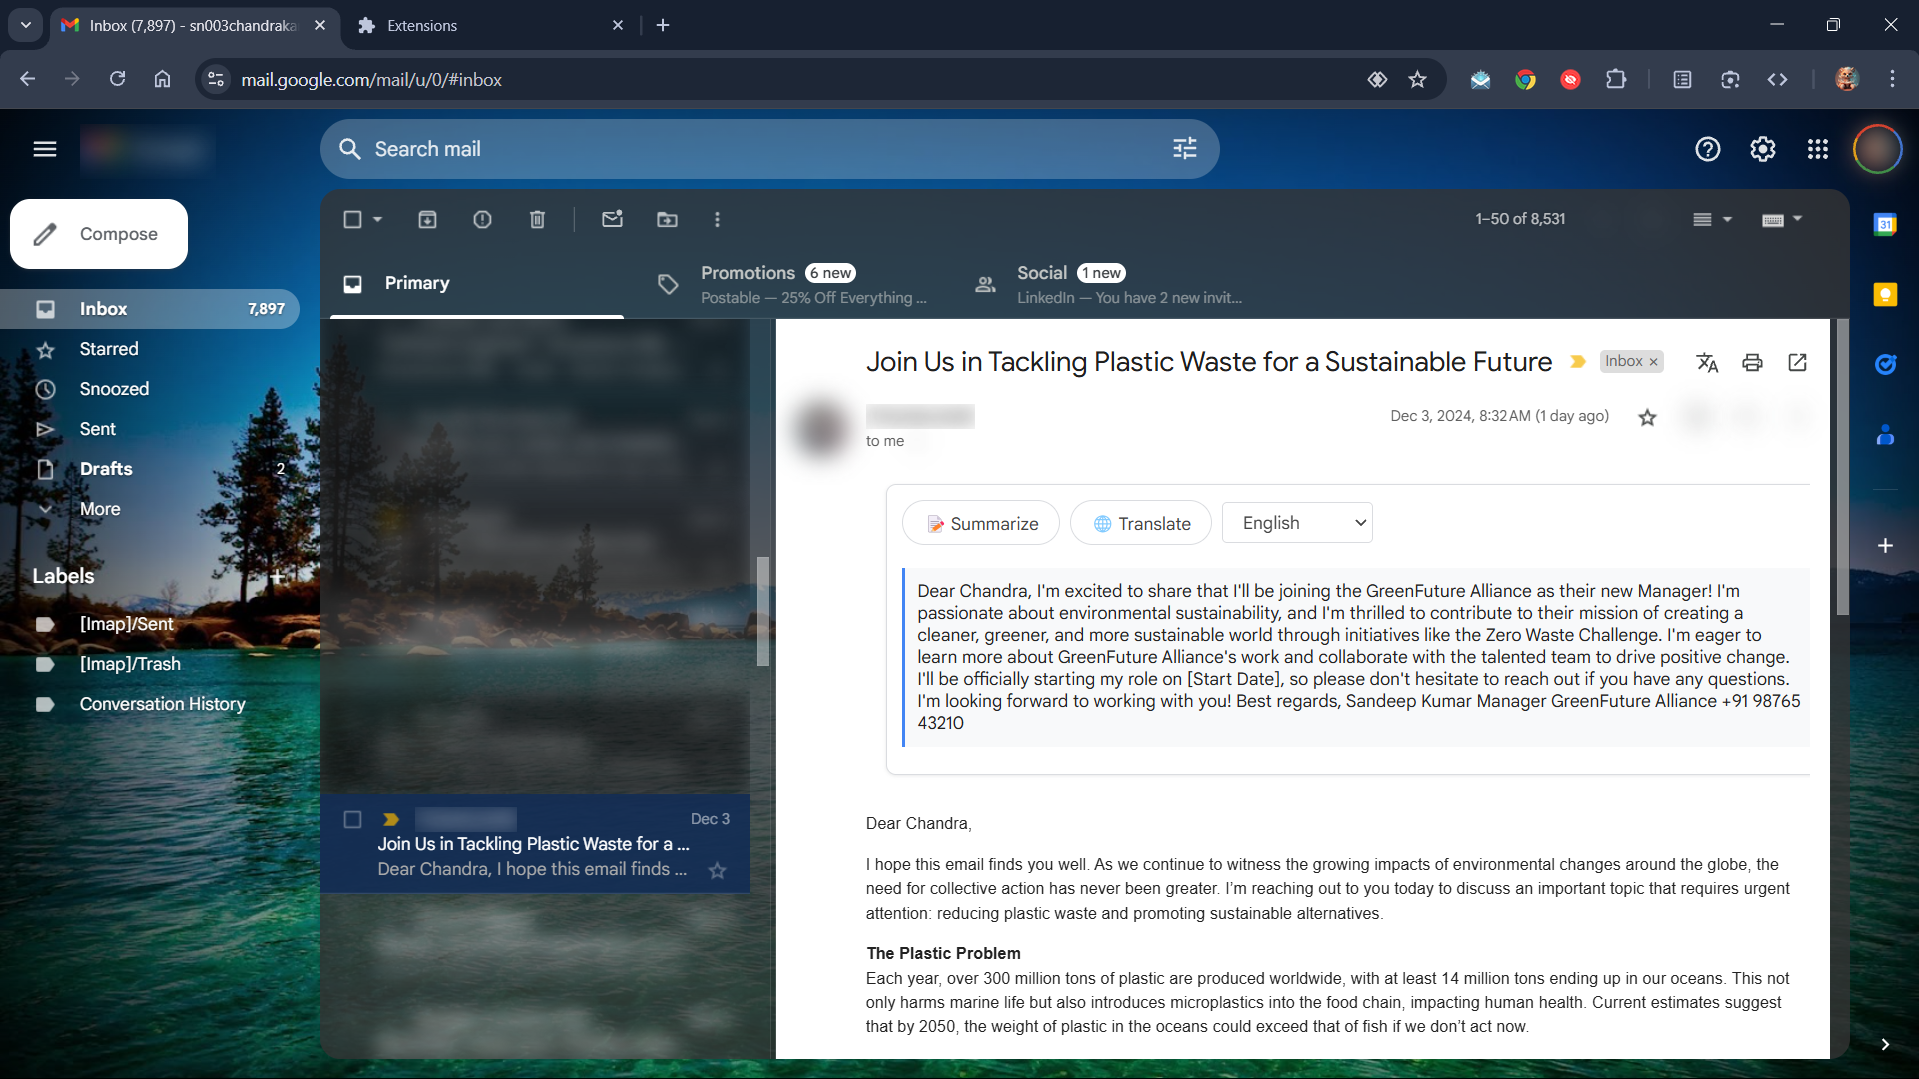Open the Inbox folder
The image size is (1919, 1079).
150,309
